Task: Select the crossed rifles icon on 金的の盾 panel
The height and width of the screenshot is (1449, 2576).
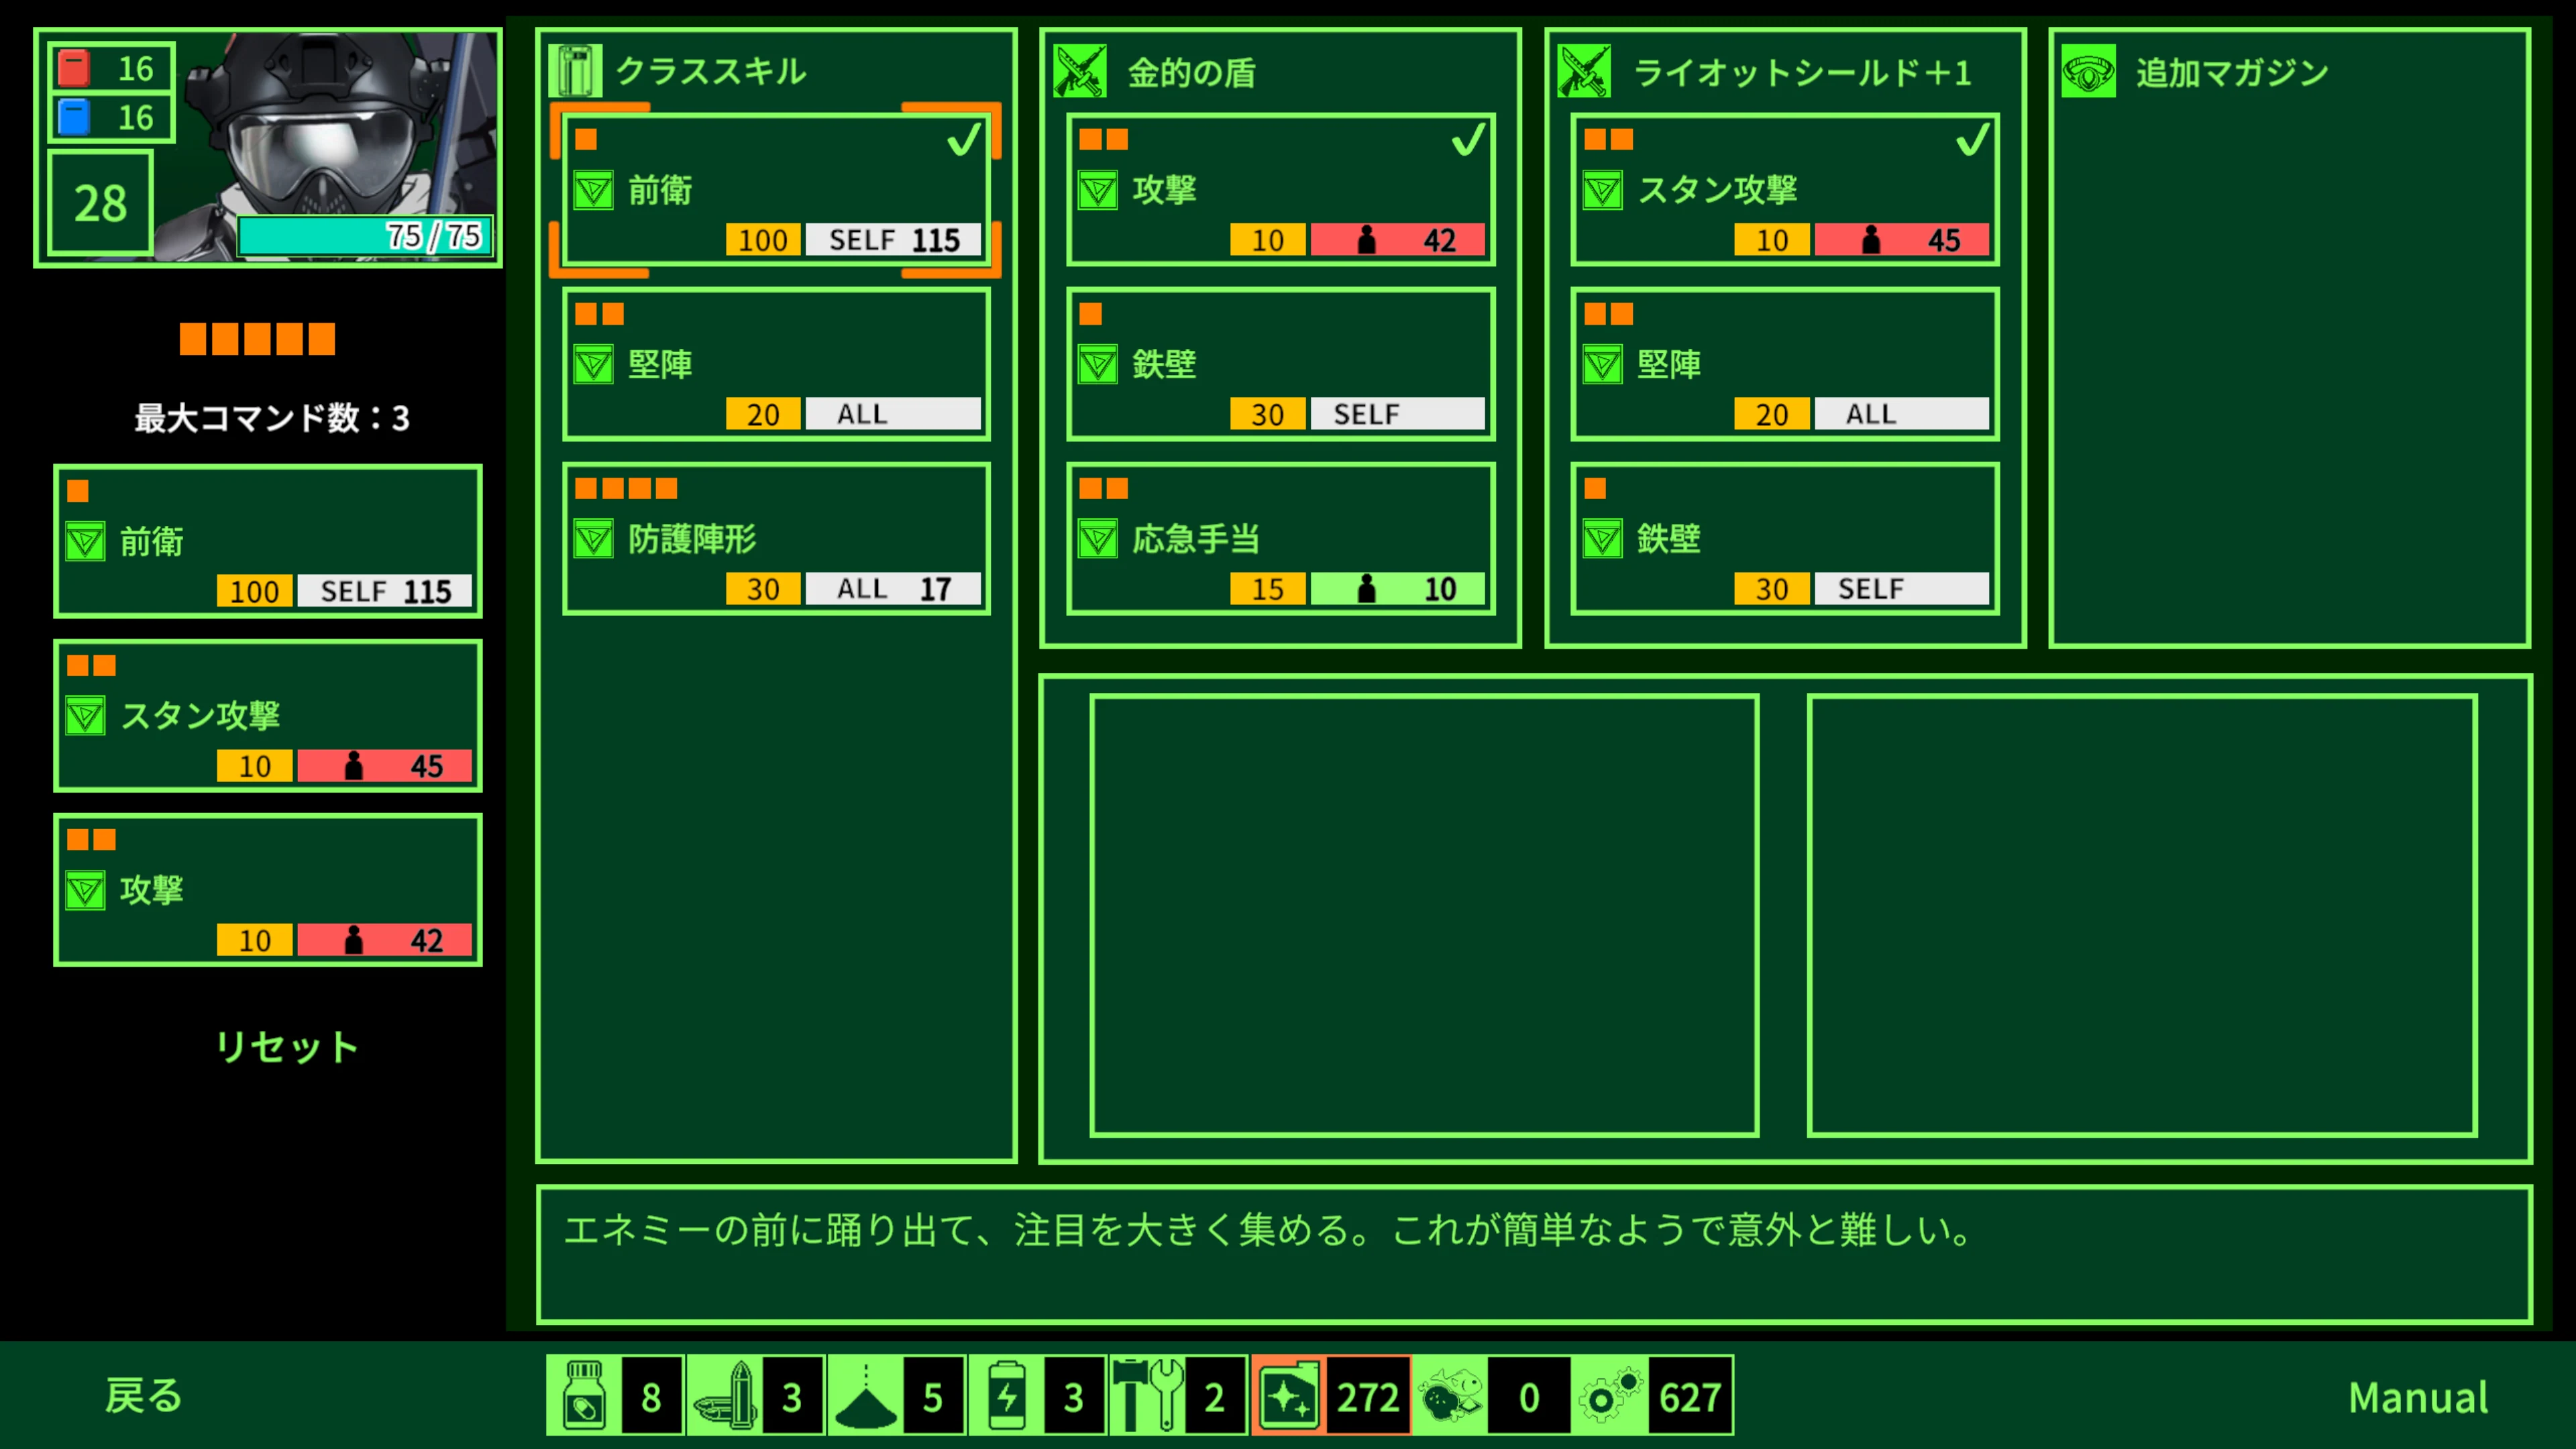Action: pyautogui.click(x=1080, y=70)
